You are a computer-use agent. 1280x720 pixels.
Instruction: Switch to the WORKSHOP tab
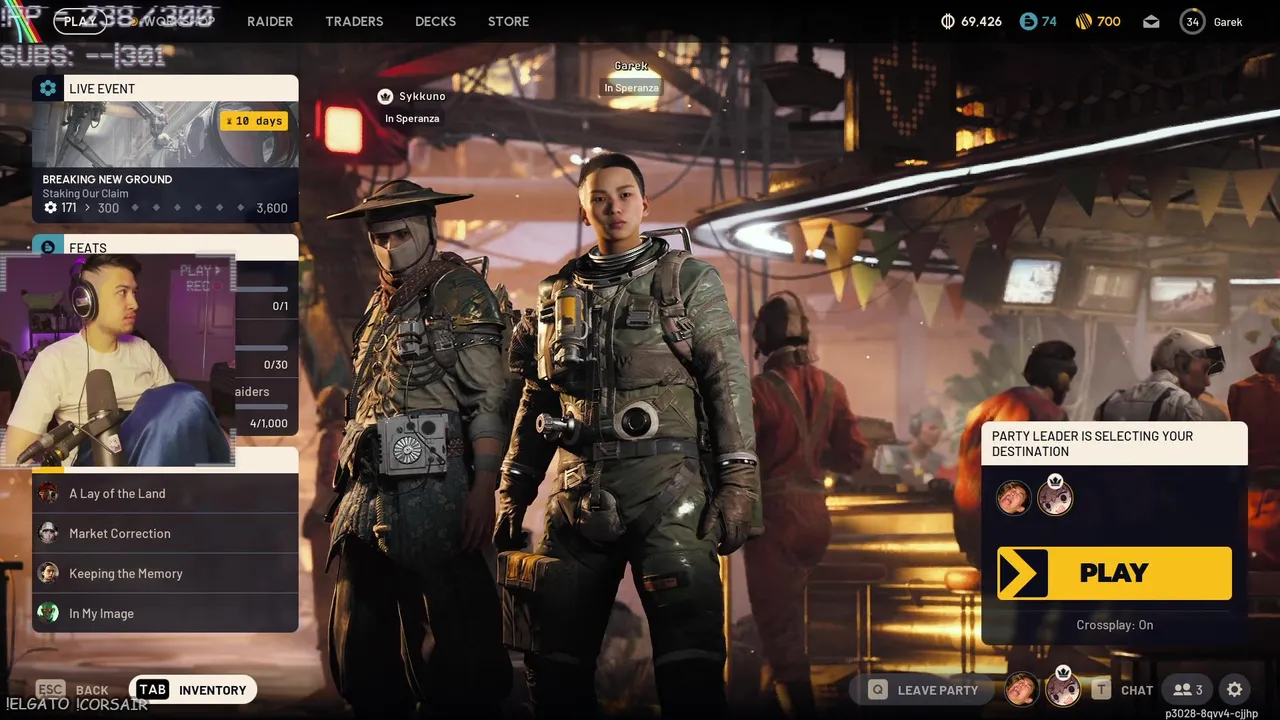click(178, 21)
